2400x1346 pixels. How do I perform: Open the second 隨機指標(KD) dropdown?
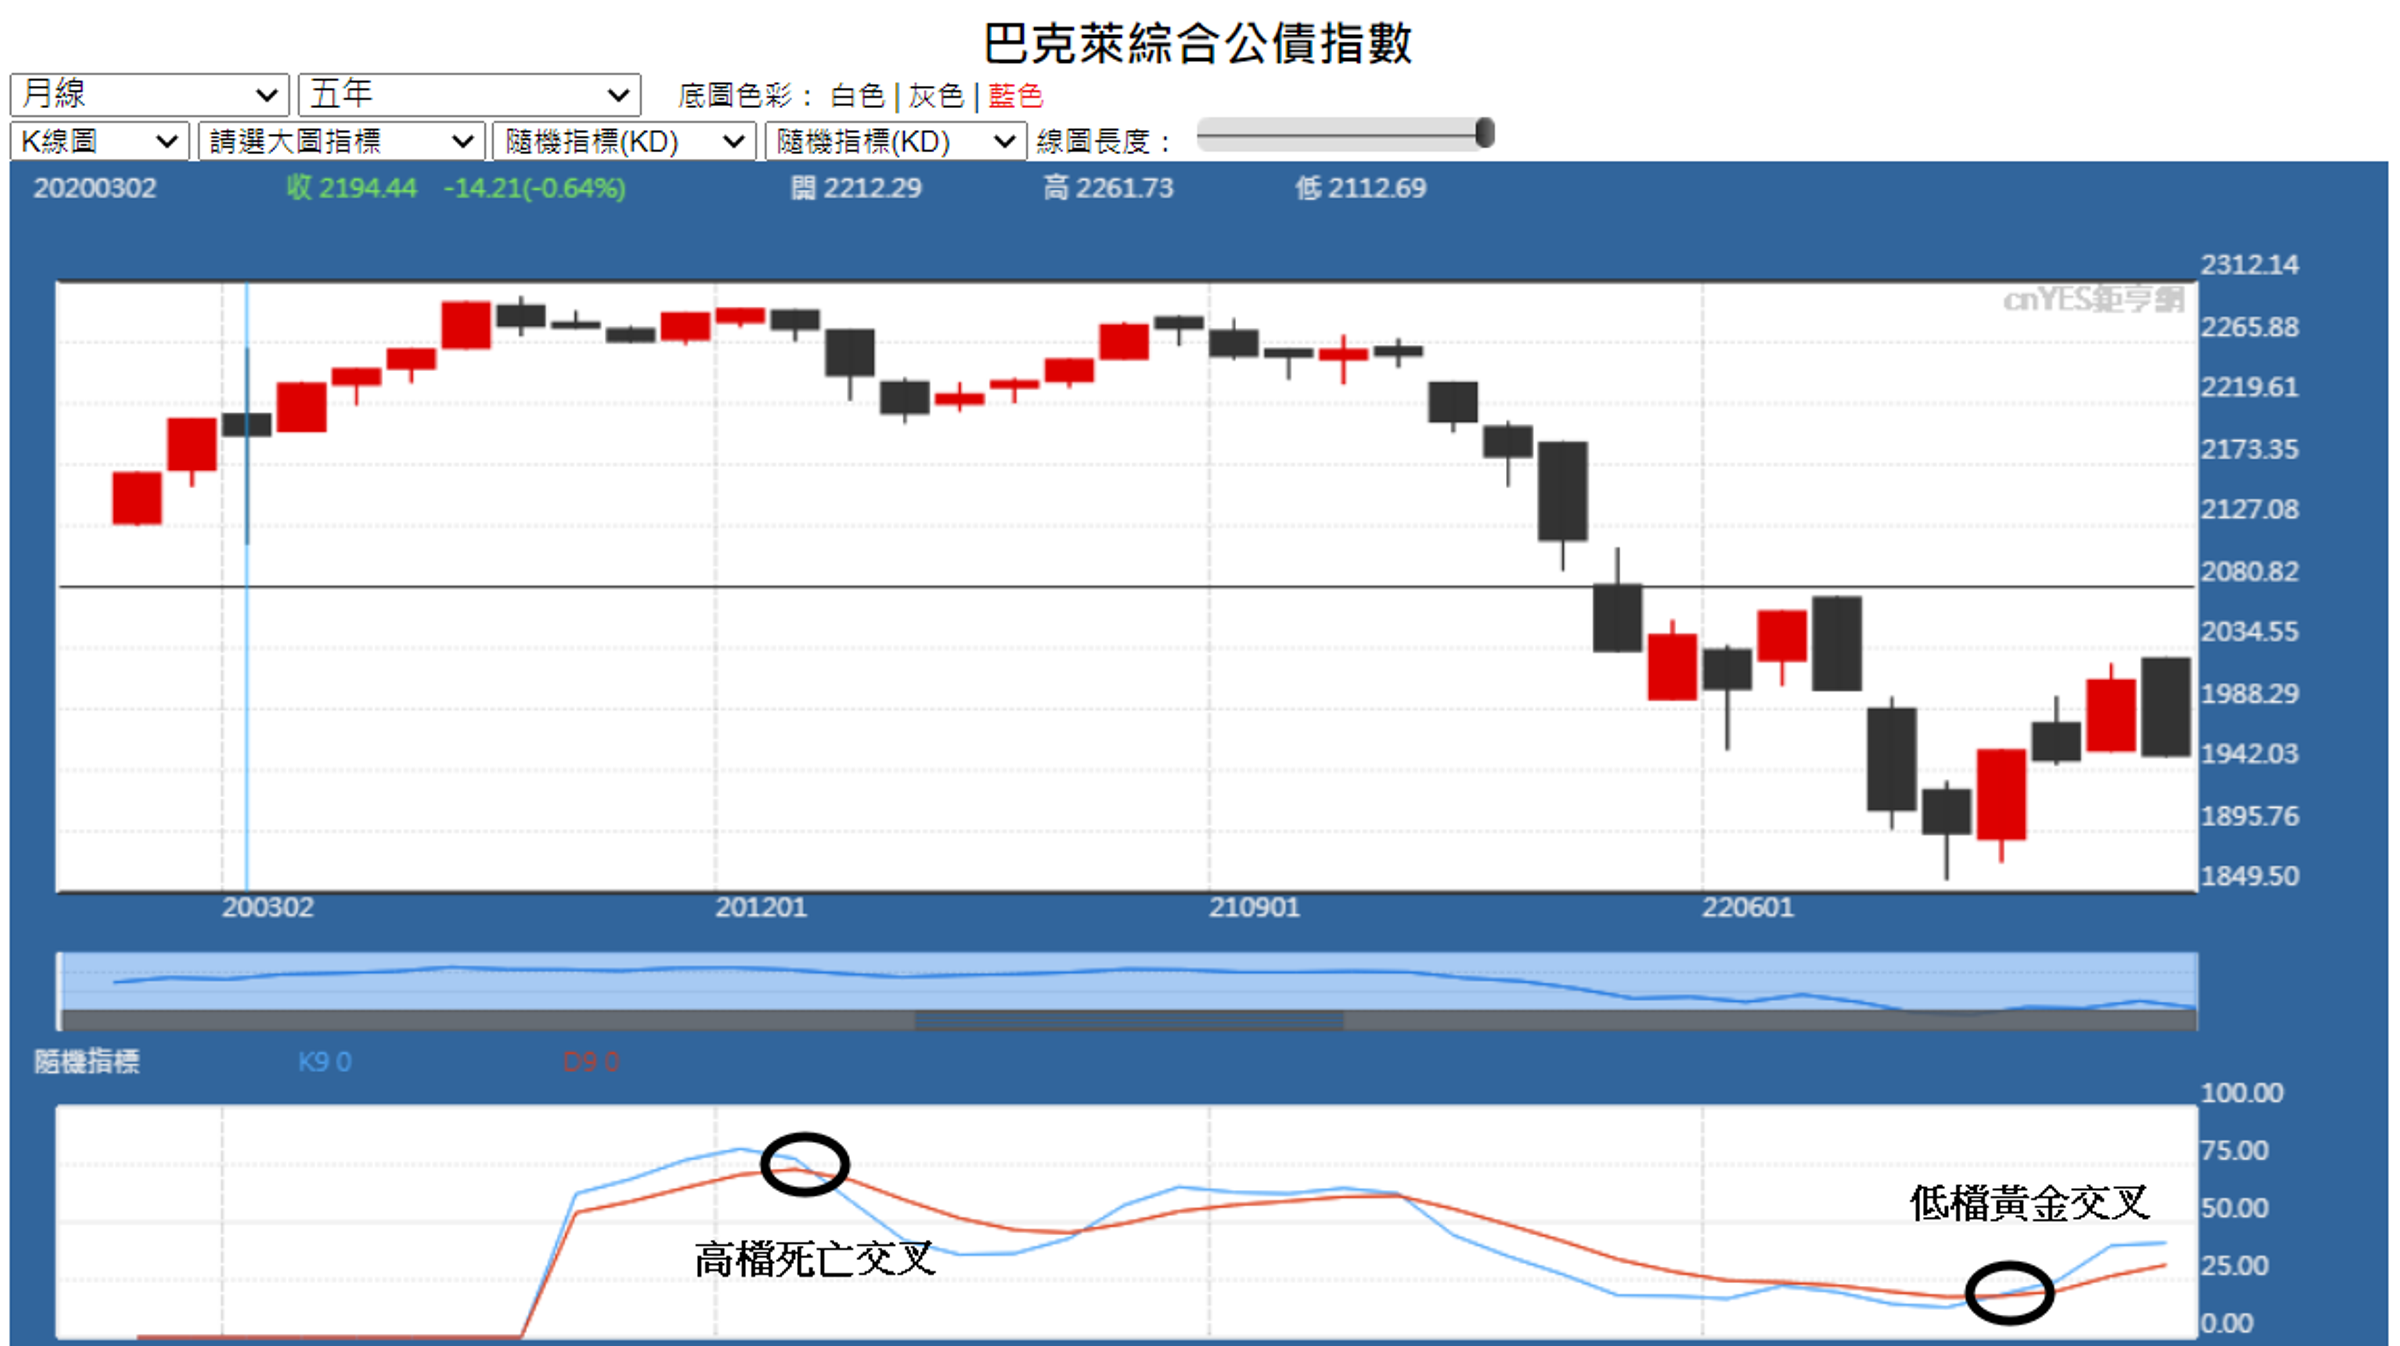pos(896,141)
